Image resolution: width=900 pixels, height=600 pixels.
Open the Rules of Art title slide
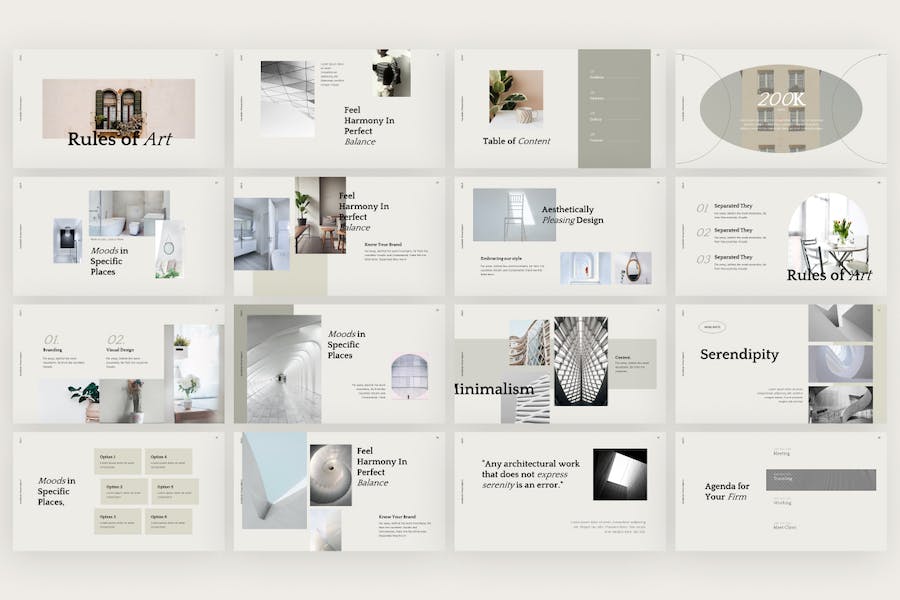[x=119, y=109]
